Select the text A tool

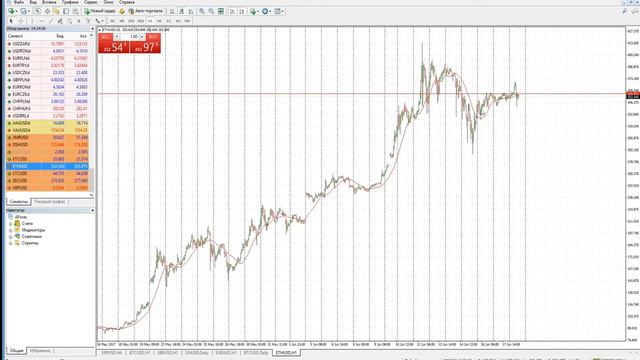(x=79, y=21)
